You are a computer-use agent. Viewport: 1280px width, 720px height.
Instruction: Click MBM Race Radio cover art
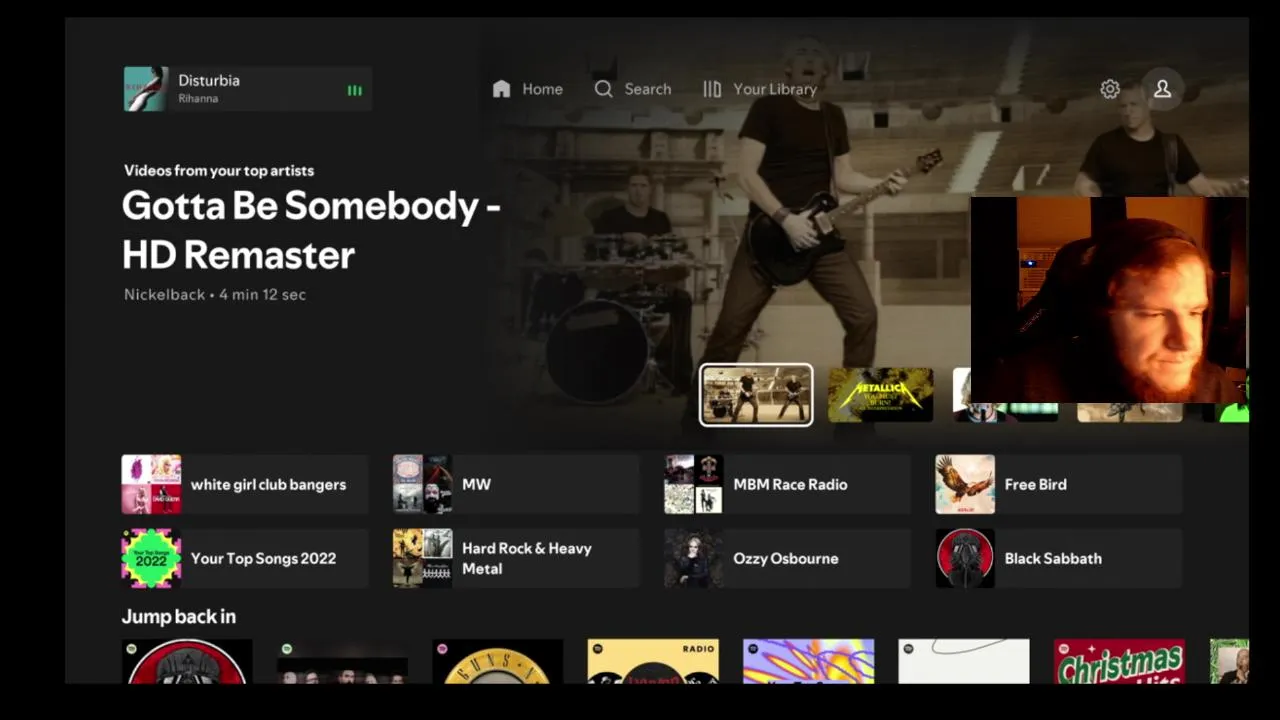coord(693,484)
